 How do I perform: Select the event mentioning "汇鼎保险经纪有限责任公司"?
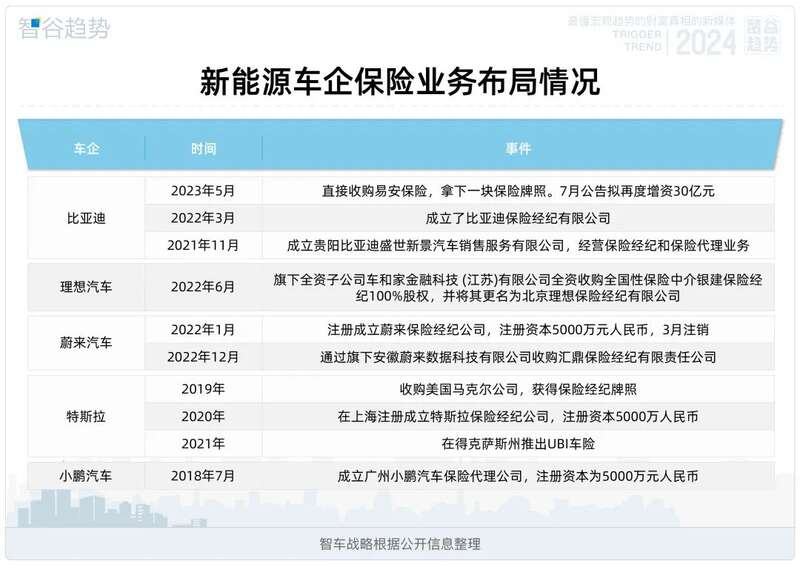click(518, 357)
